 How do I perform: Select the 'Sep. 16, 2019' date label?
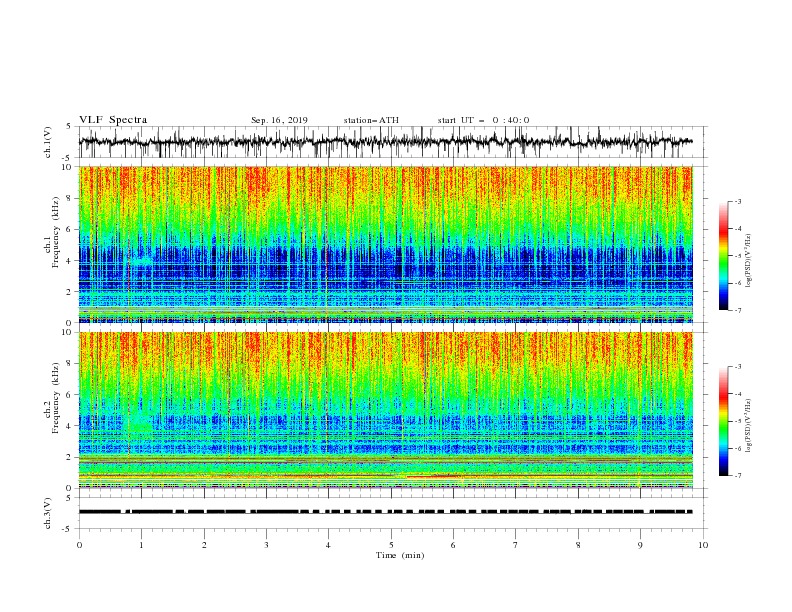(x=279, y=120)
